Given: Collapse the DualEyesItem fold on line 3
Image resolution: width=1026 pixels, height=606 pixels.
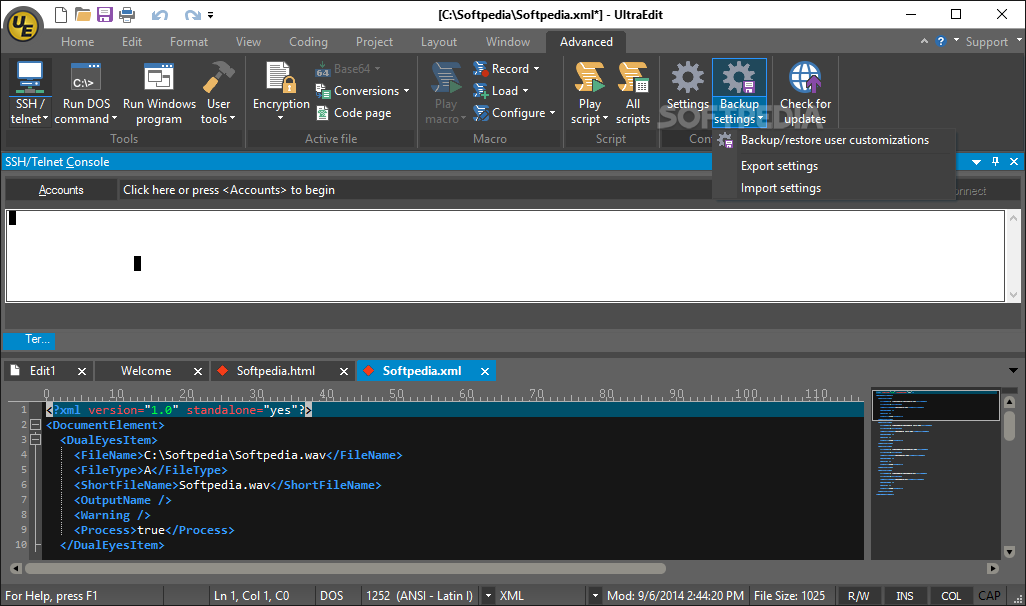Looking at the screenshot, I should click(x=35, y=440).
